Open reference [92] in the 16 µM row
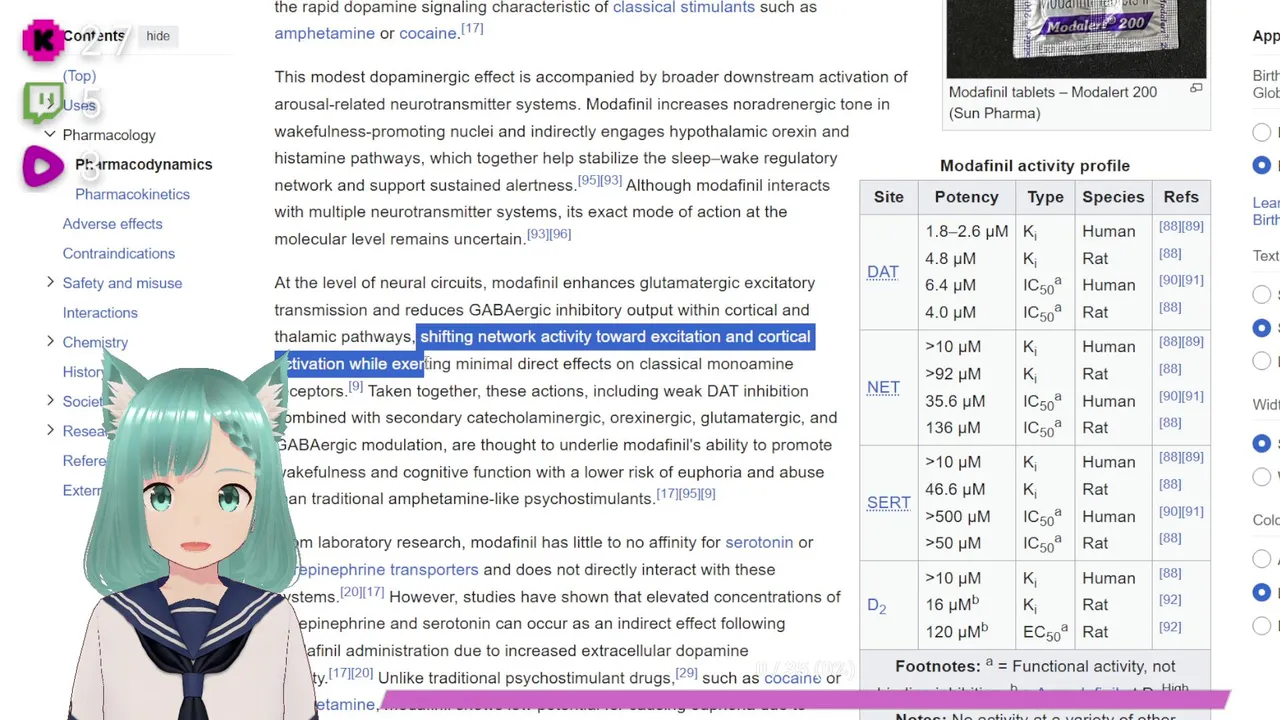1280x720 pixels. coord(1170,600)
